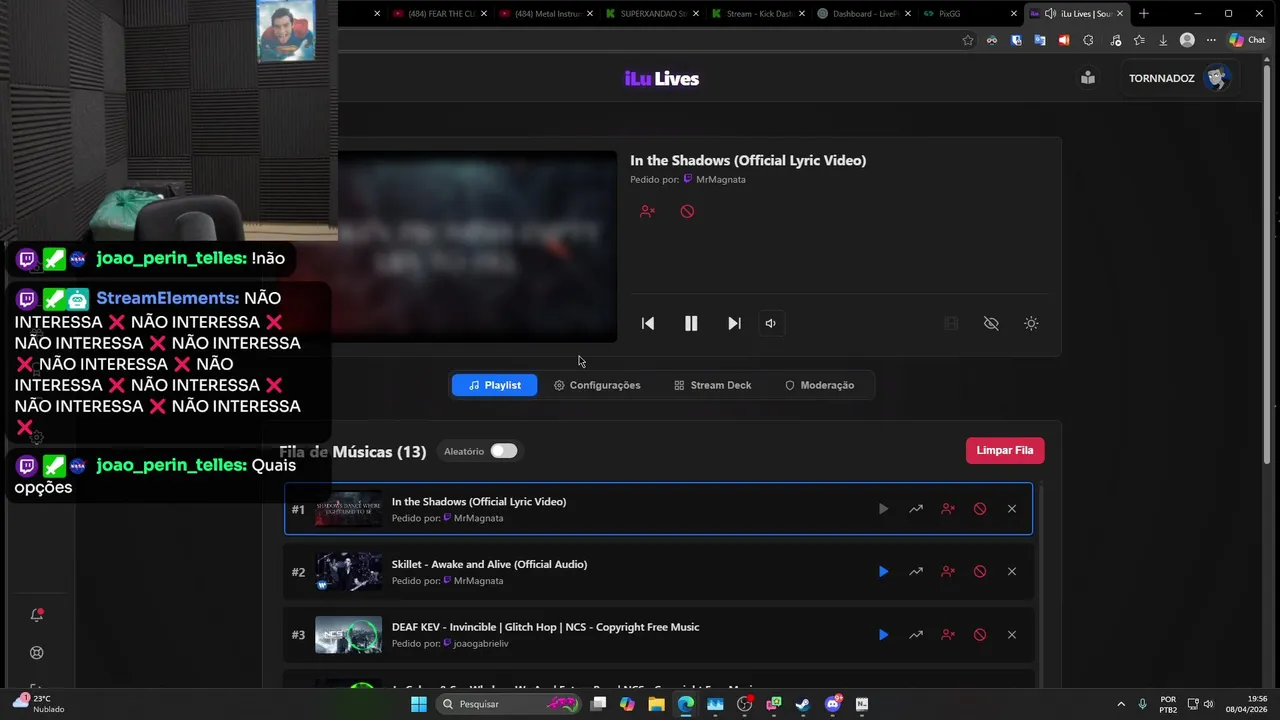The image size is (1280, 720).
Task: Open the taskbar clock showing 19:56
Action: point(1246,704)
